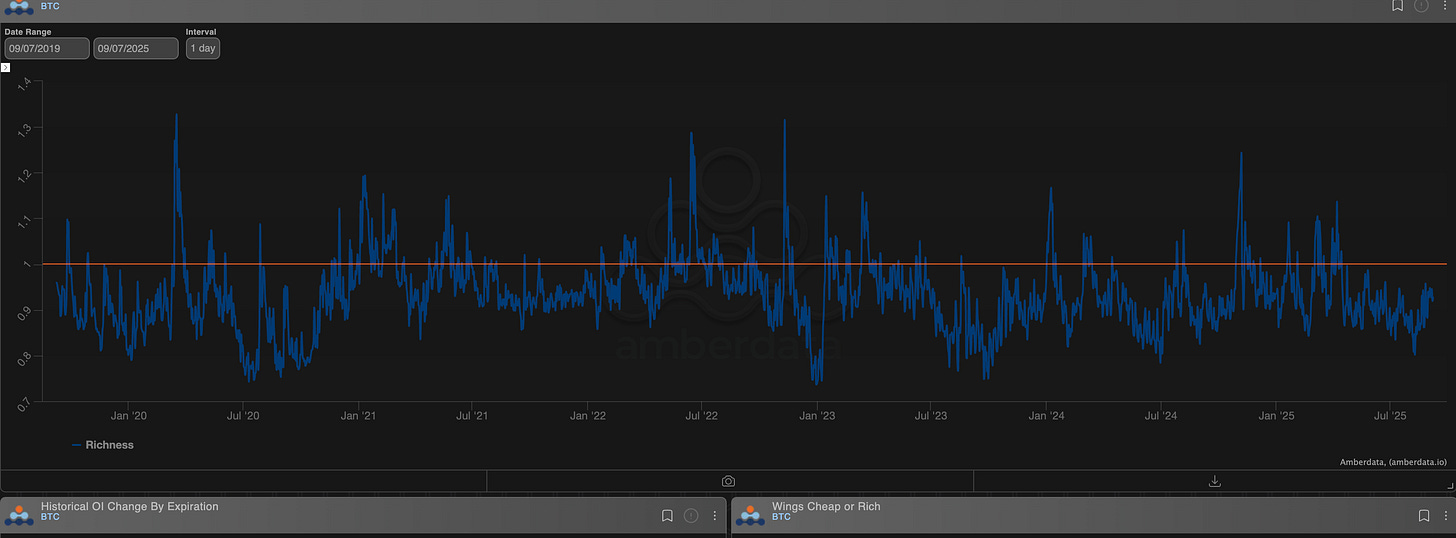The width and height of the screenshot is (1456, 538).
Task: Bookmark Historical OI Change By Expiration panel
Action: [x=667, y=516]
